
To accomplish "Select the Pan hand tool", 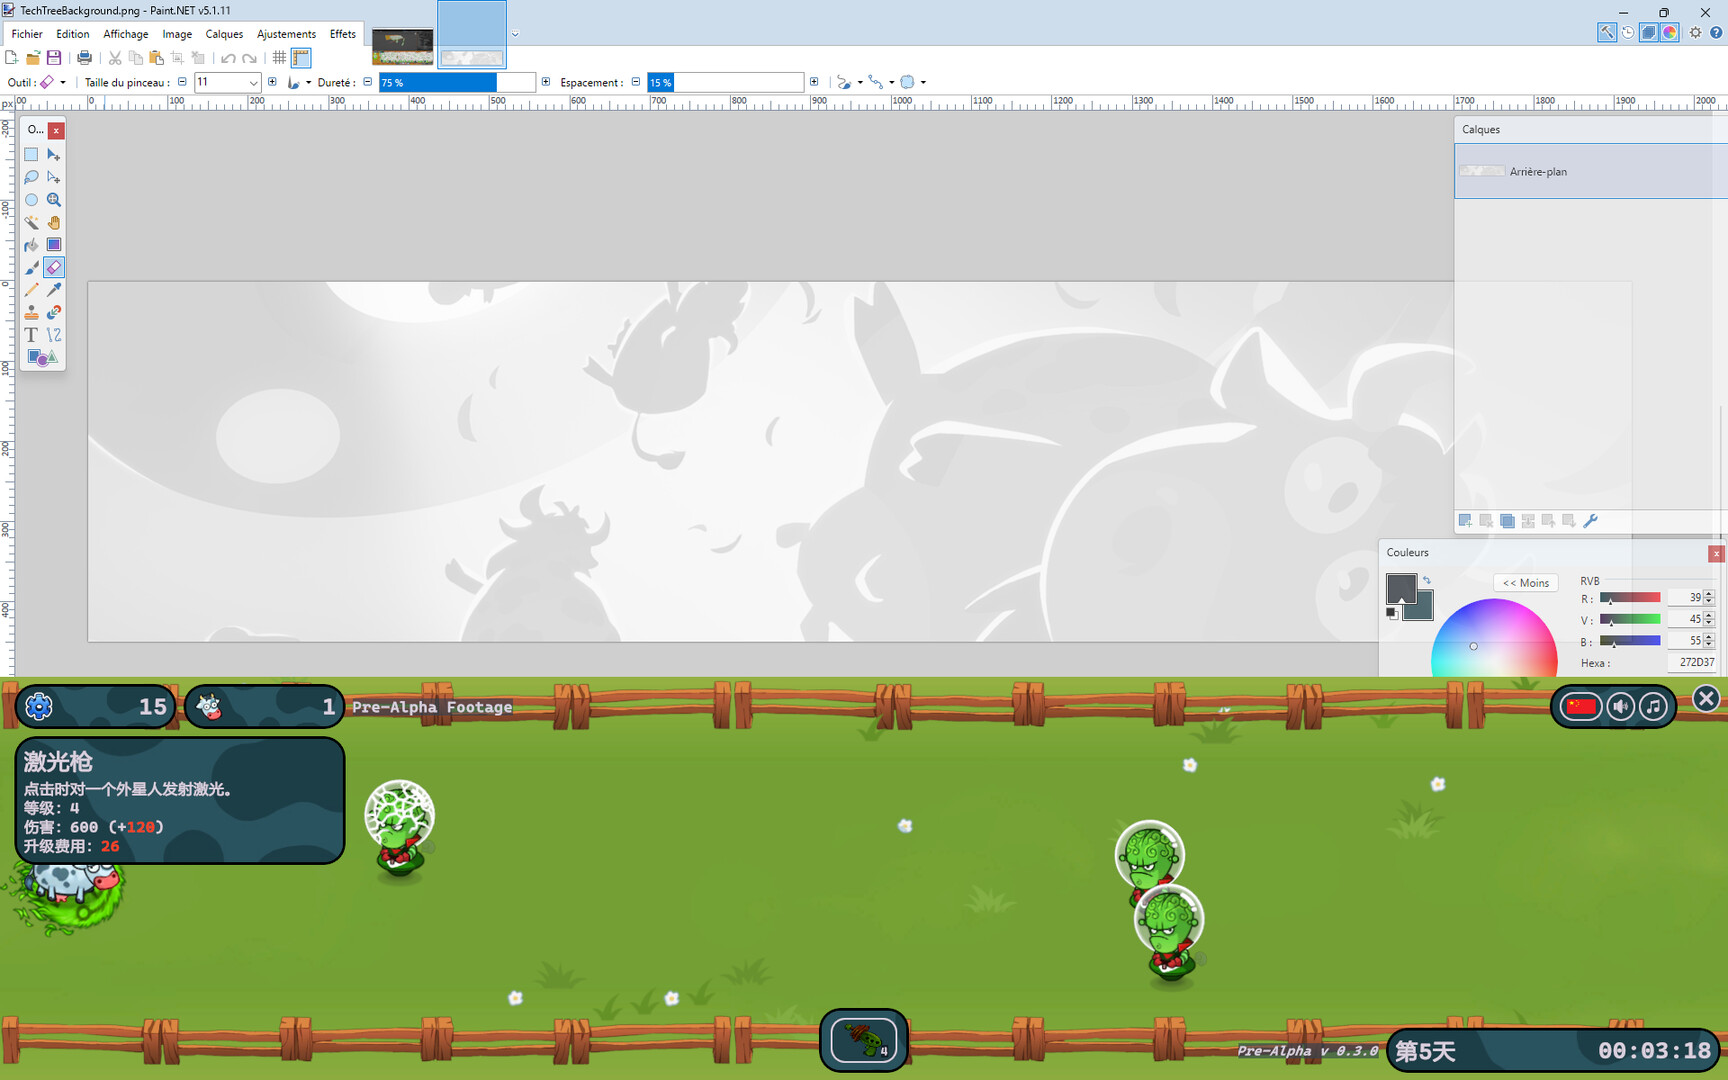I will click(x=54, y=222).
